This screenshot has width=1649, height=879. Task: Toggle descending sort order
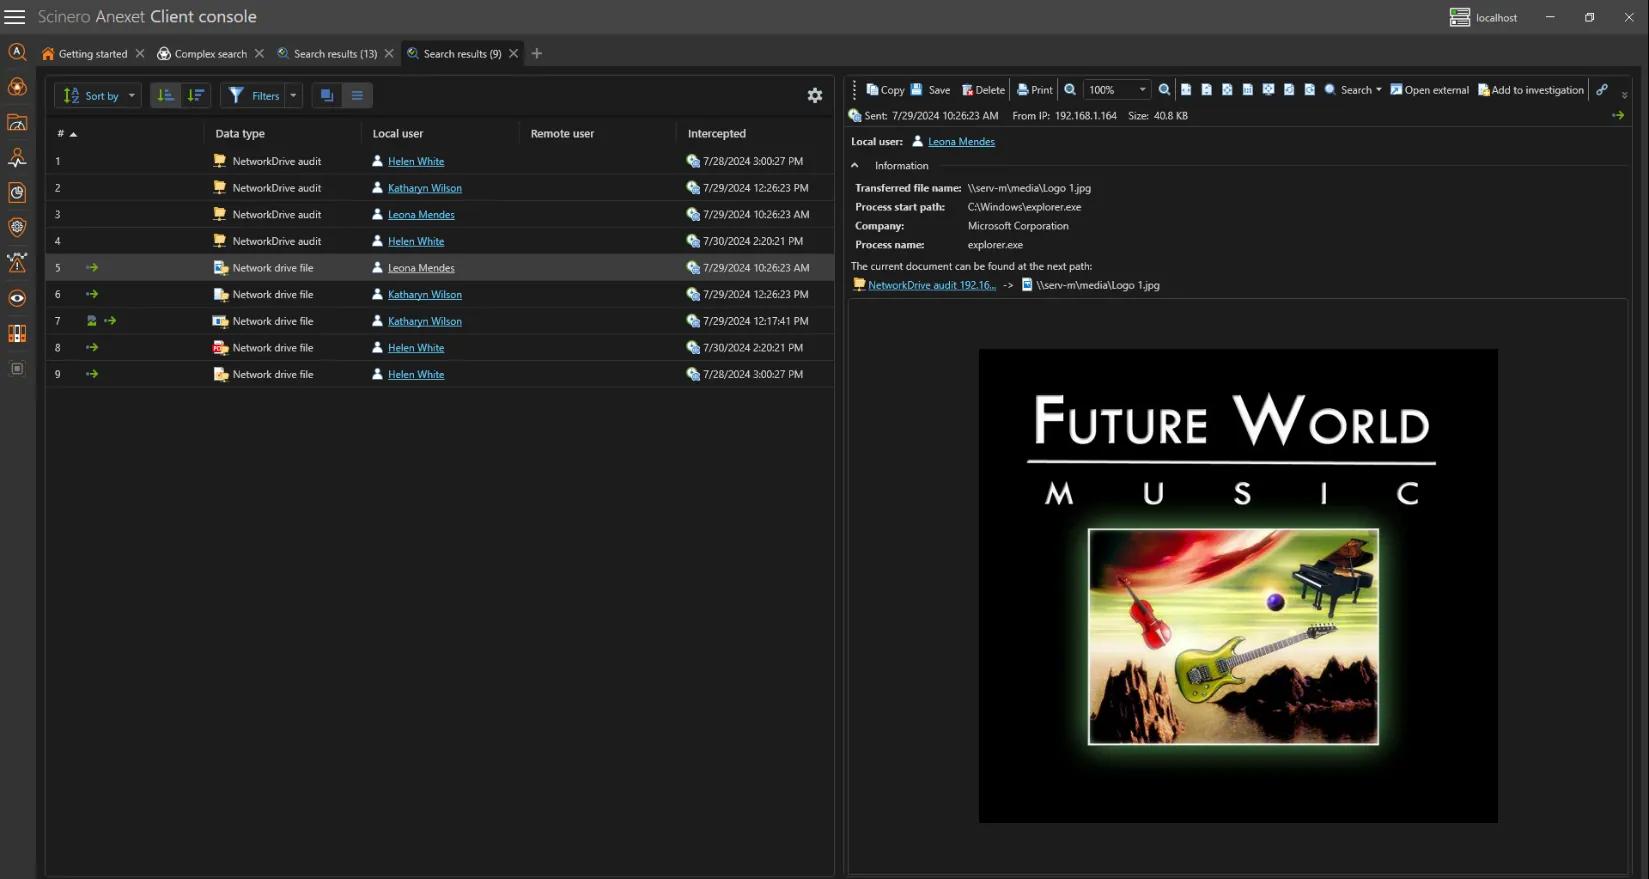(x=196, y=95)
